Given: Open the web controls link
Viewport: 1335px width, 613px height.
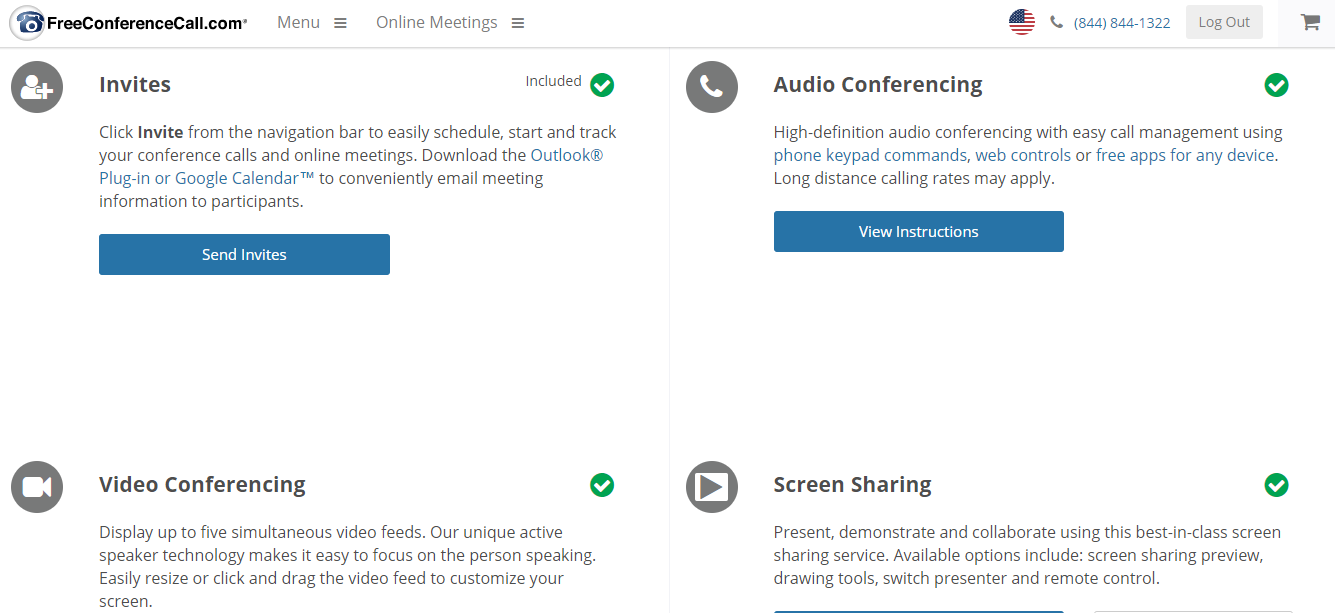Looking at the screenshot, I should click(1023, 155).
